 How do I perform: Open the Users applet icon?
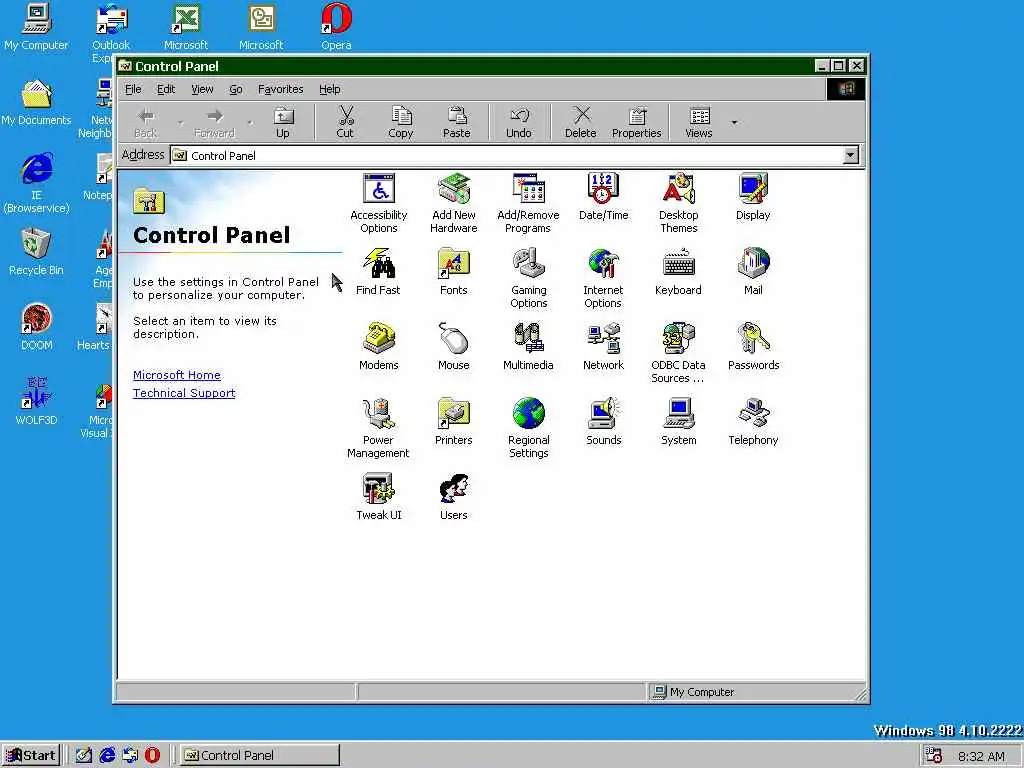click(x=454, y=497)
